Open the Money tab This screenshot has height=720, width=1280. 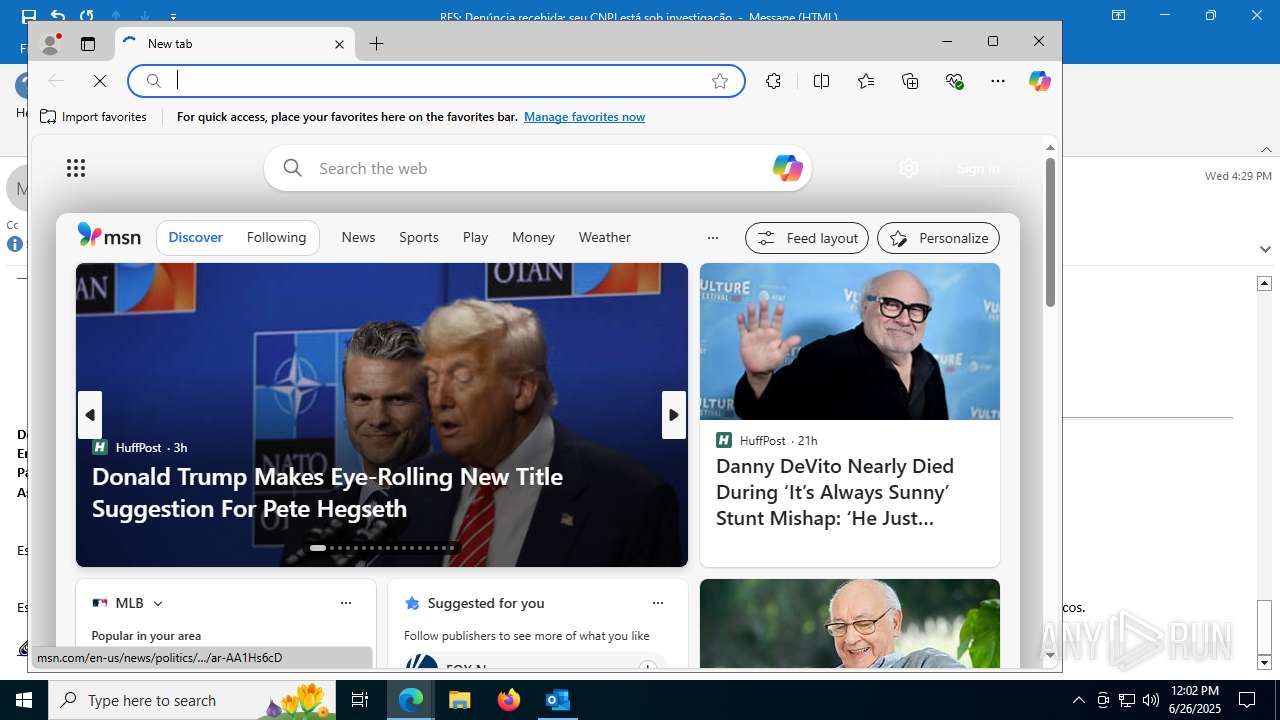point(533,237)
